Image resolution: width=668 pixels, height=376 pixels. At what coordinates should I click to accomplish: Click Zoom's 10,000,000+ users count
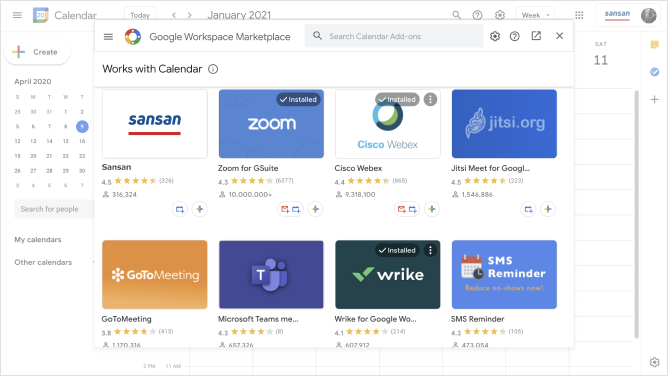[x=250, y=195]
